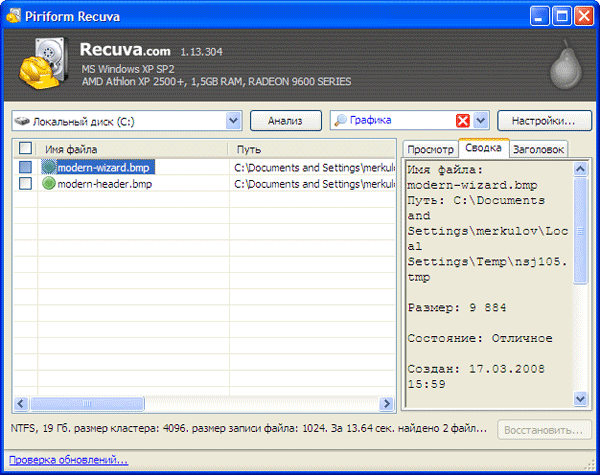Click the Piriform pear logo
The height and width of the screenshot is (475, 600).
(x=566, y=64)
